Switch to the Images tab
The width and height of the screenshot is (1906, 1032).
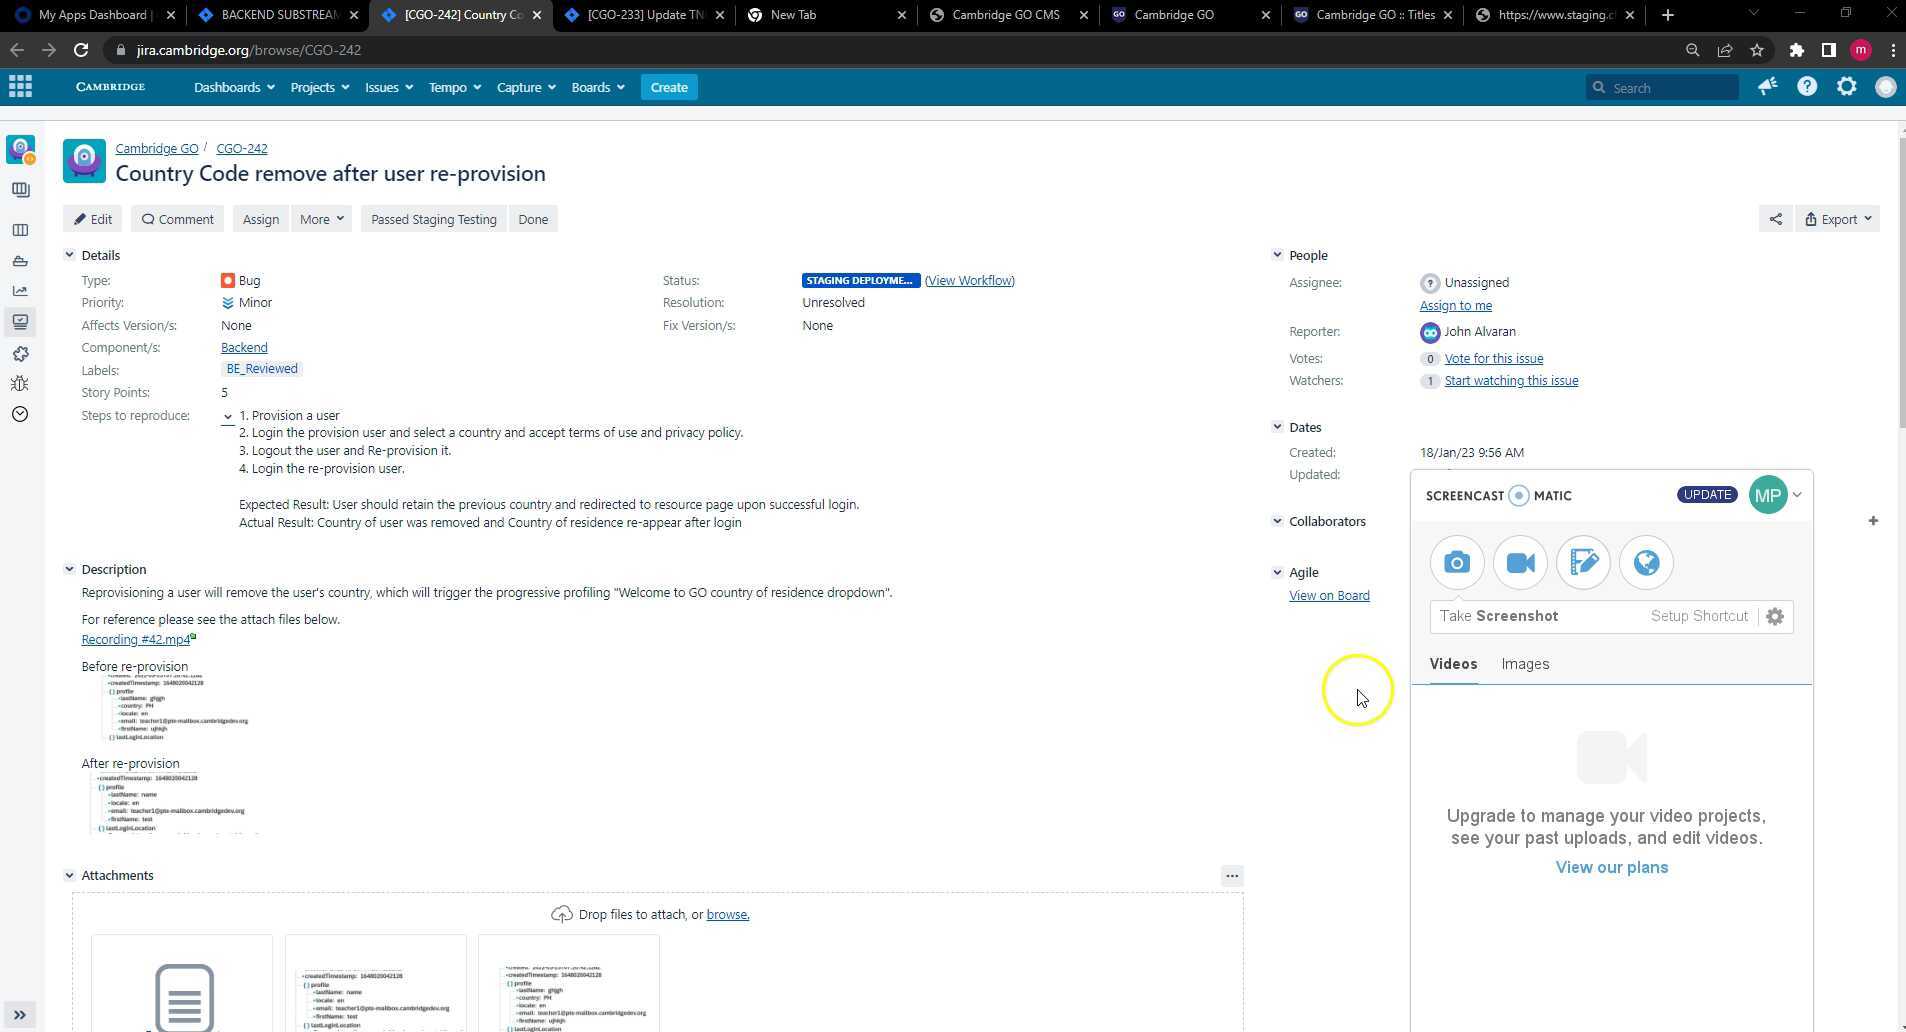coord(1525,664)
